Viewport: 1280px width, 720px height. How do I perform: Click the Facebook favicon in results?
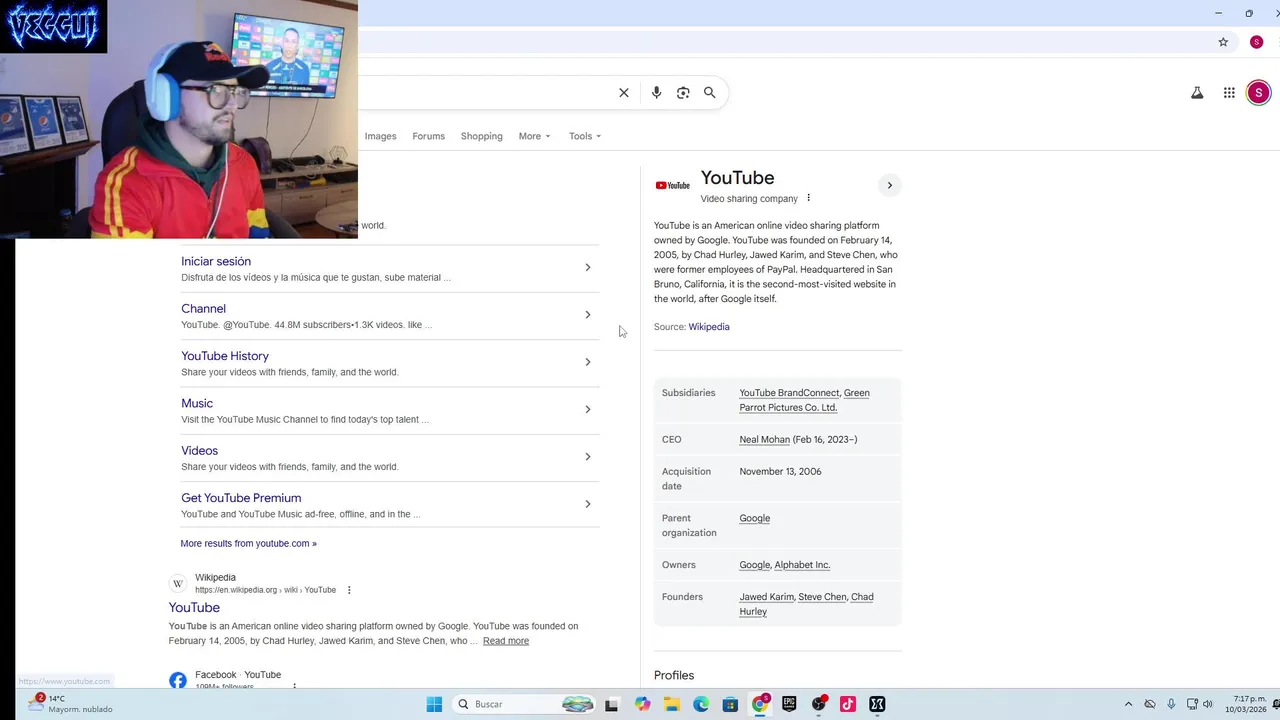[178, 680]
